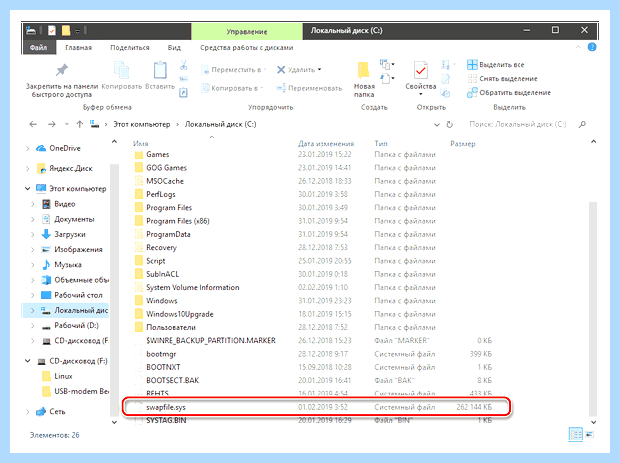Expand the Сеть tree node
620x463 pixels.
tap(27, 412)
